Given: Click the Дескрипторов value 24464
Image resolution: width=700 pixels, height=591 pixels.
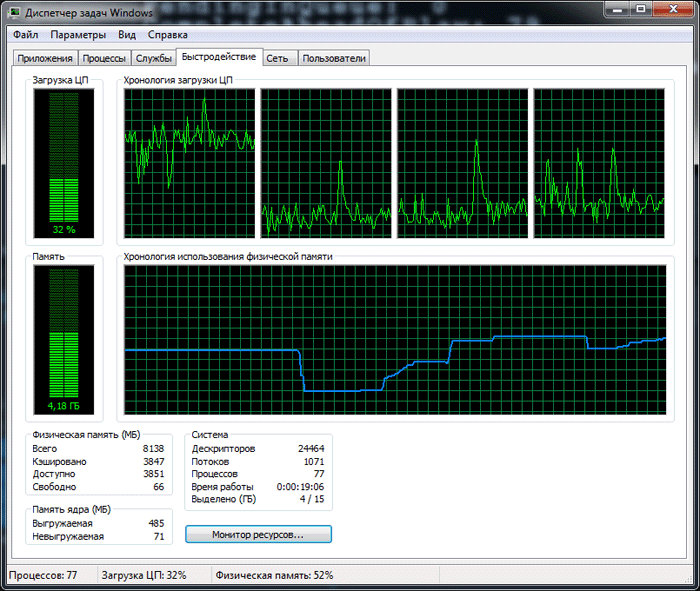Looking at the screenshot, I should pyautogui.click(x=311, y=449).
